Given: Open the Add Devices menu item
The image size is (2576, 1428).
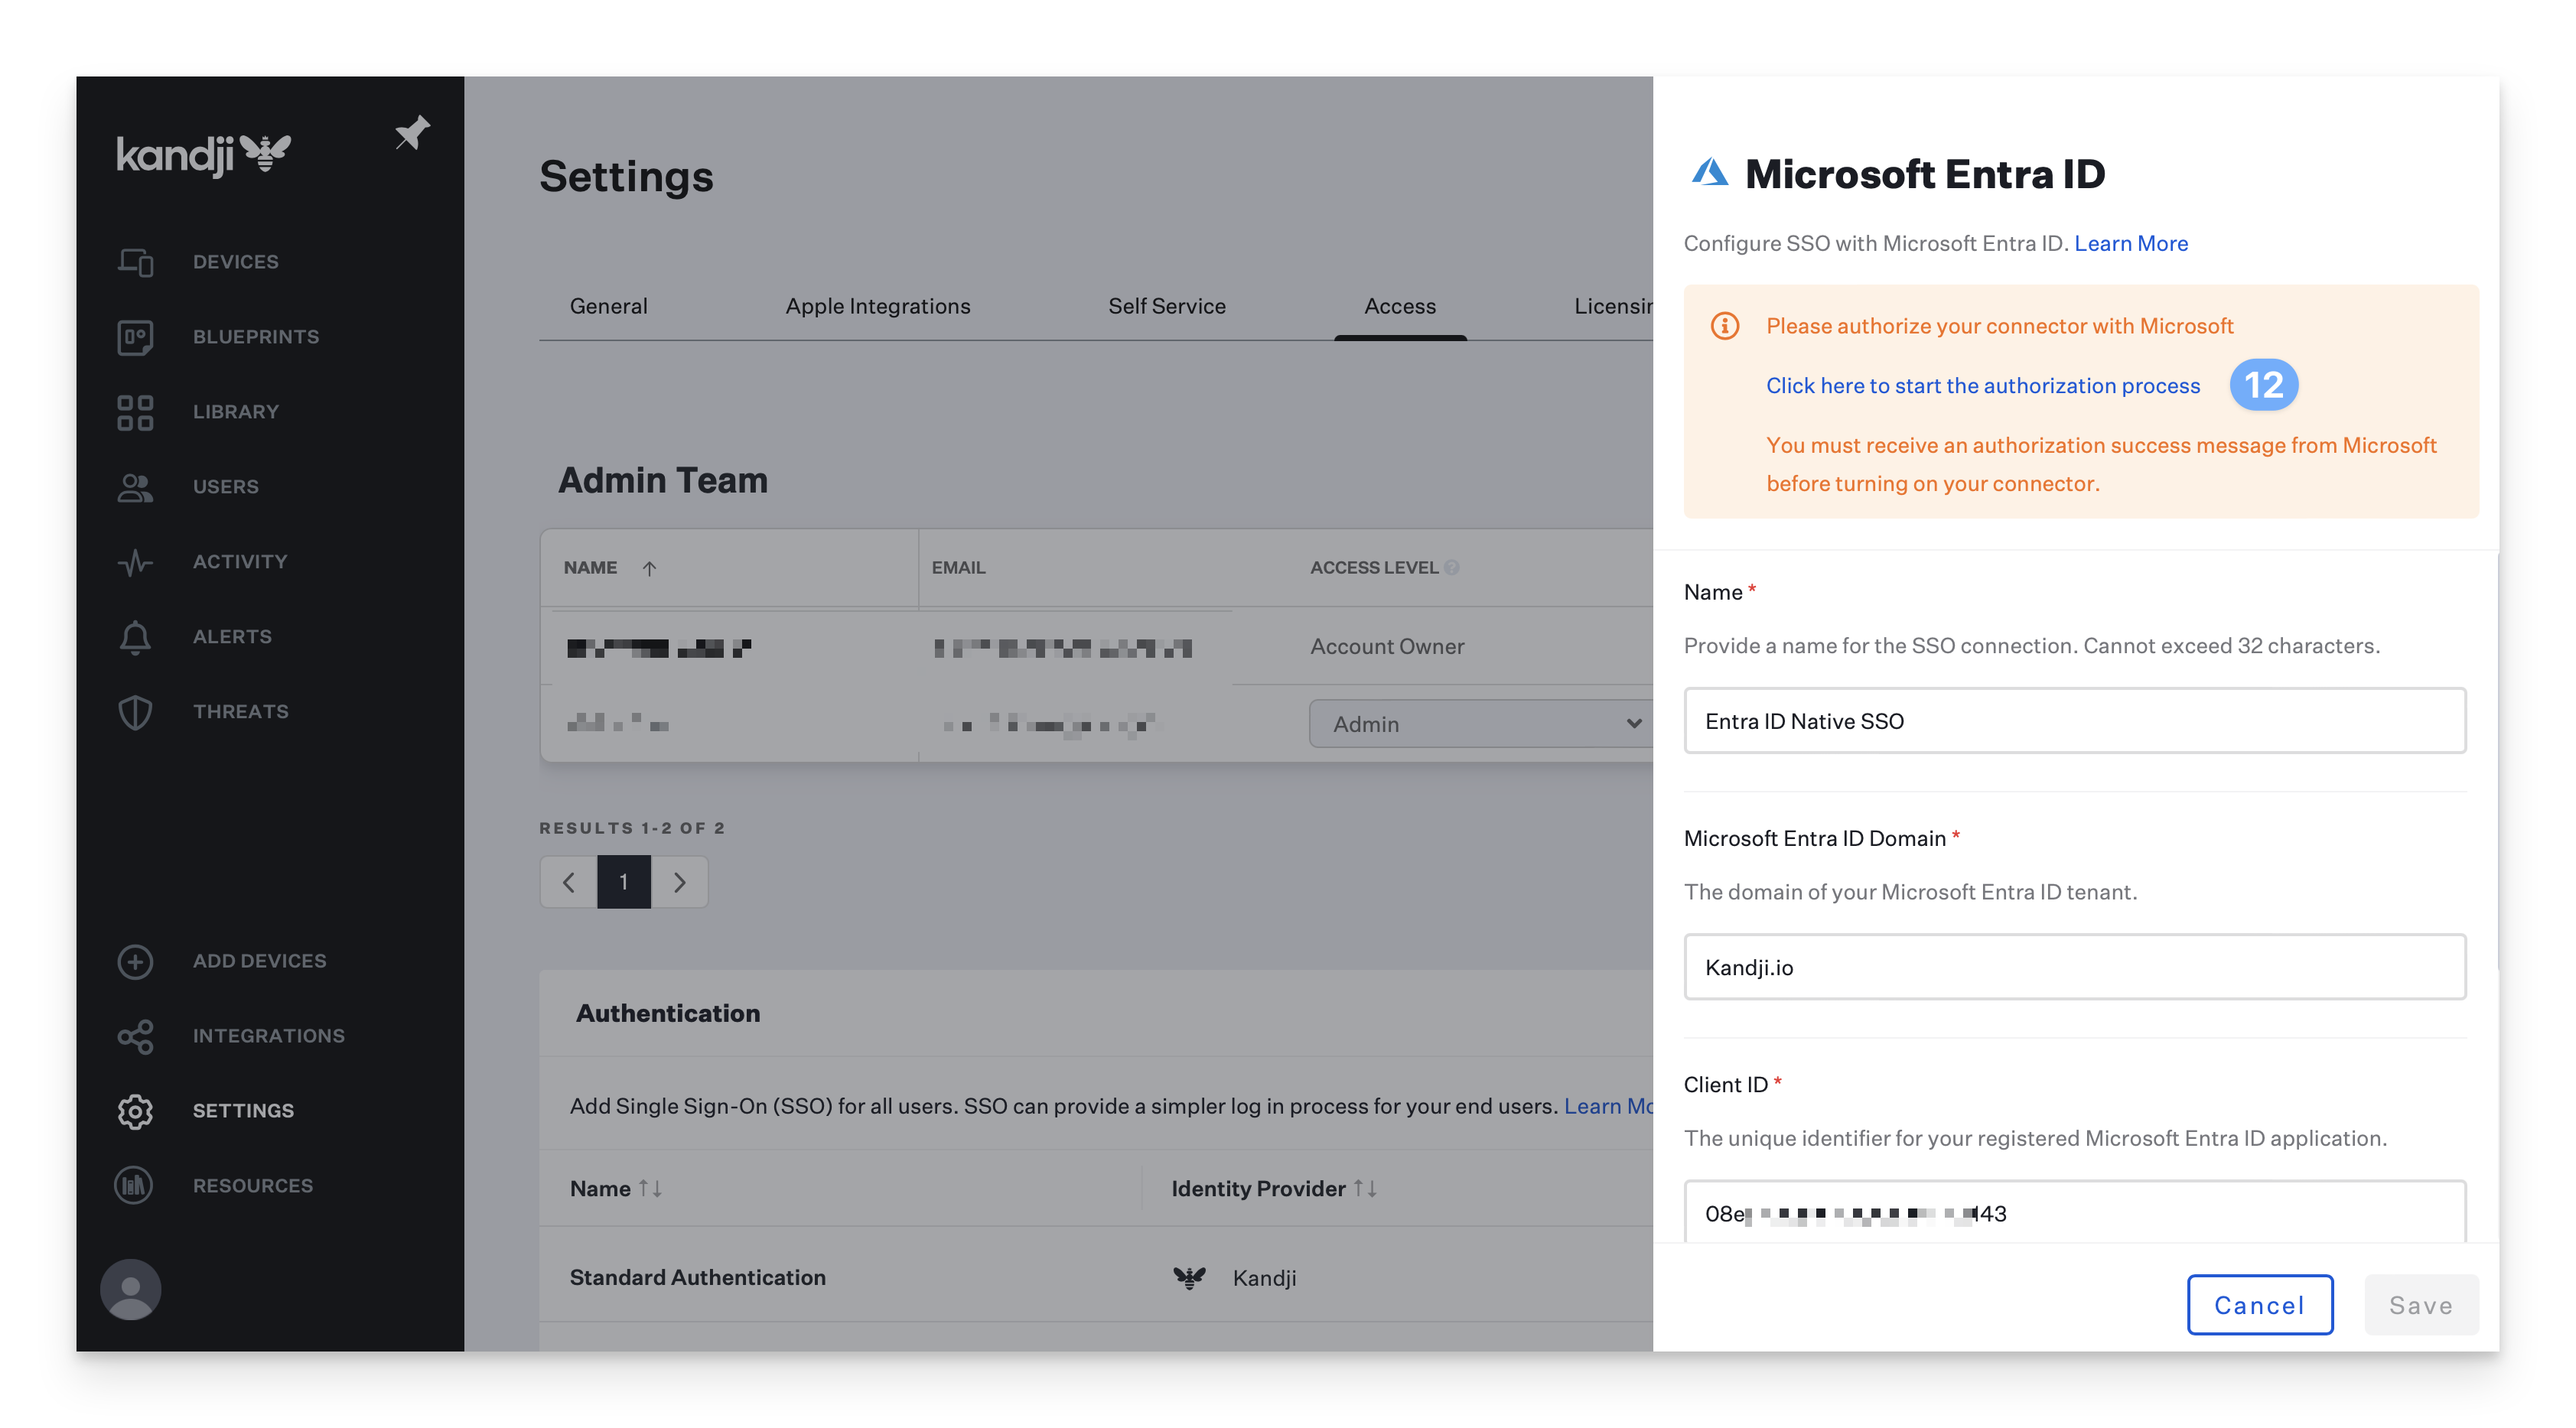Looking at the screenshot, I should click(260, 961).
